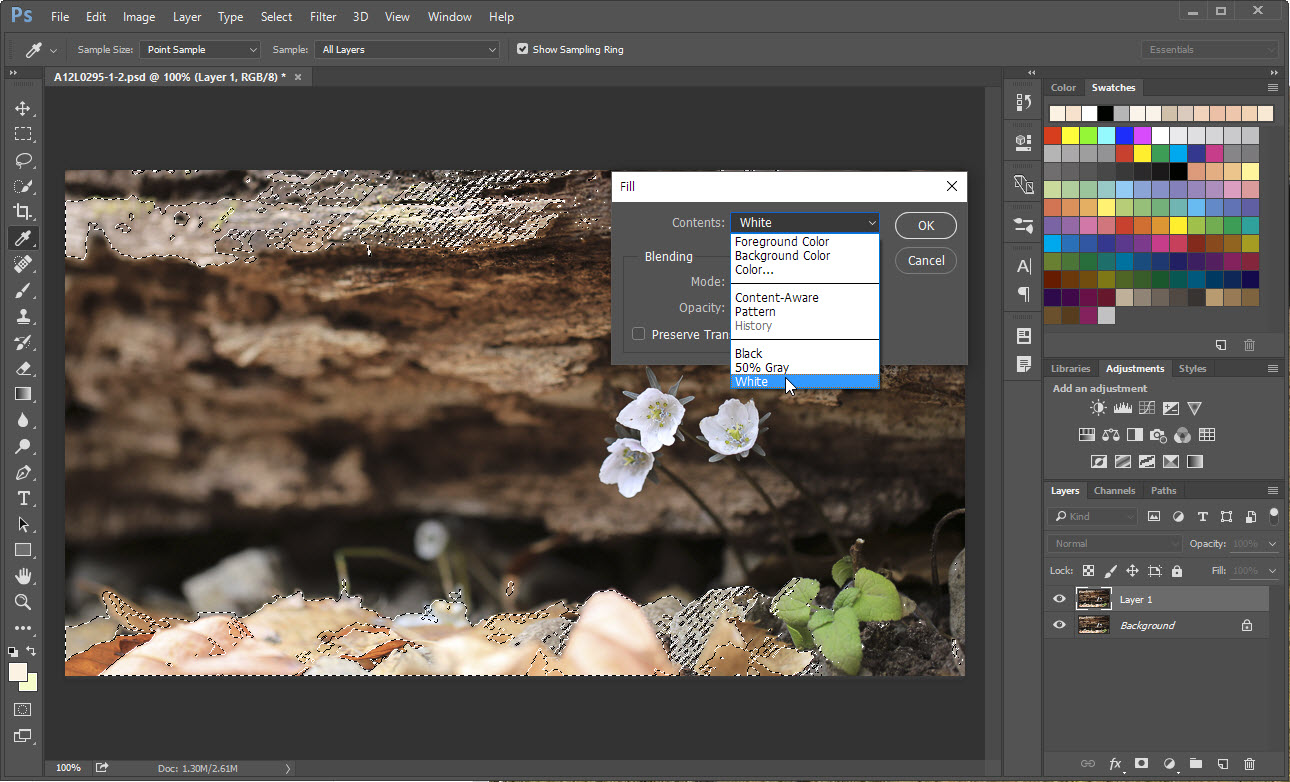Add a Brightness/Contrast adjustment
The height and width of the screenshot is (782, 1290).
click(1098, 408)
